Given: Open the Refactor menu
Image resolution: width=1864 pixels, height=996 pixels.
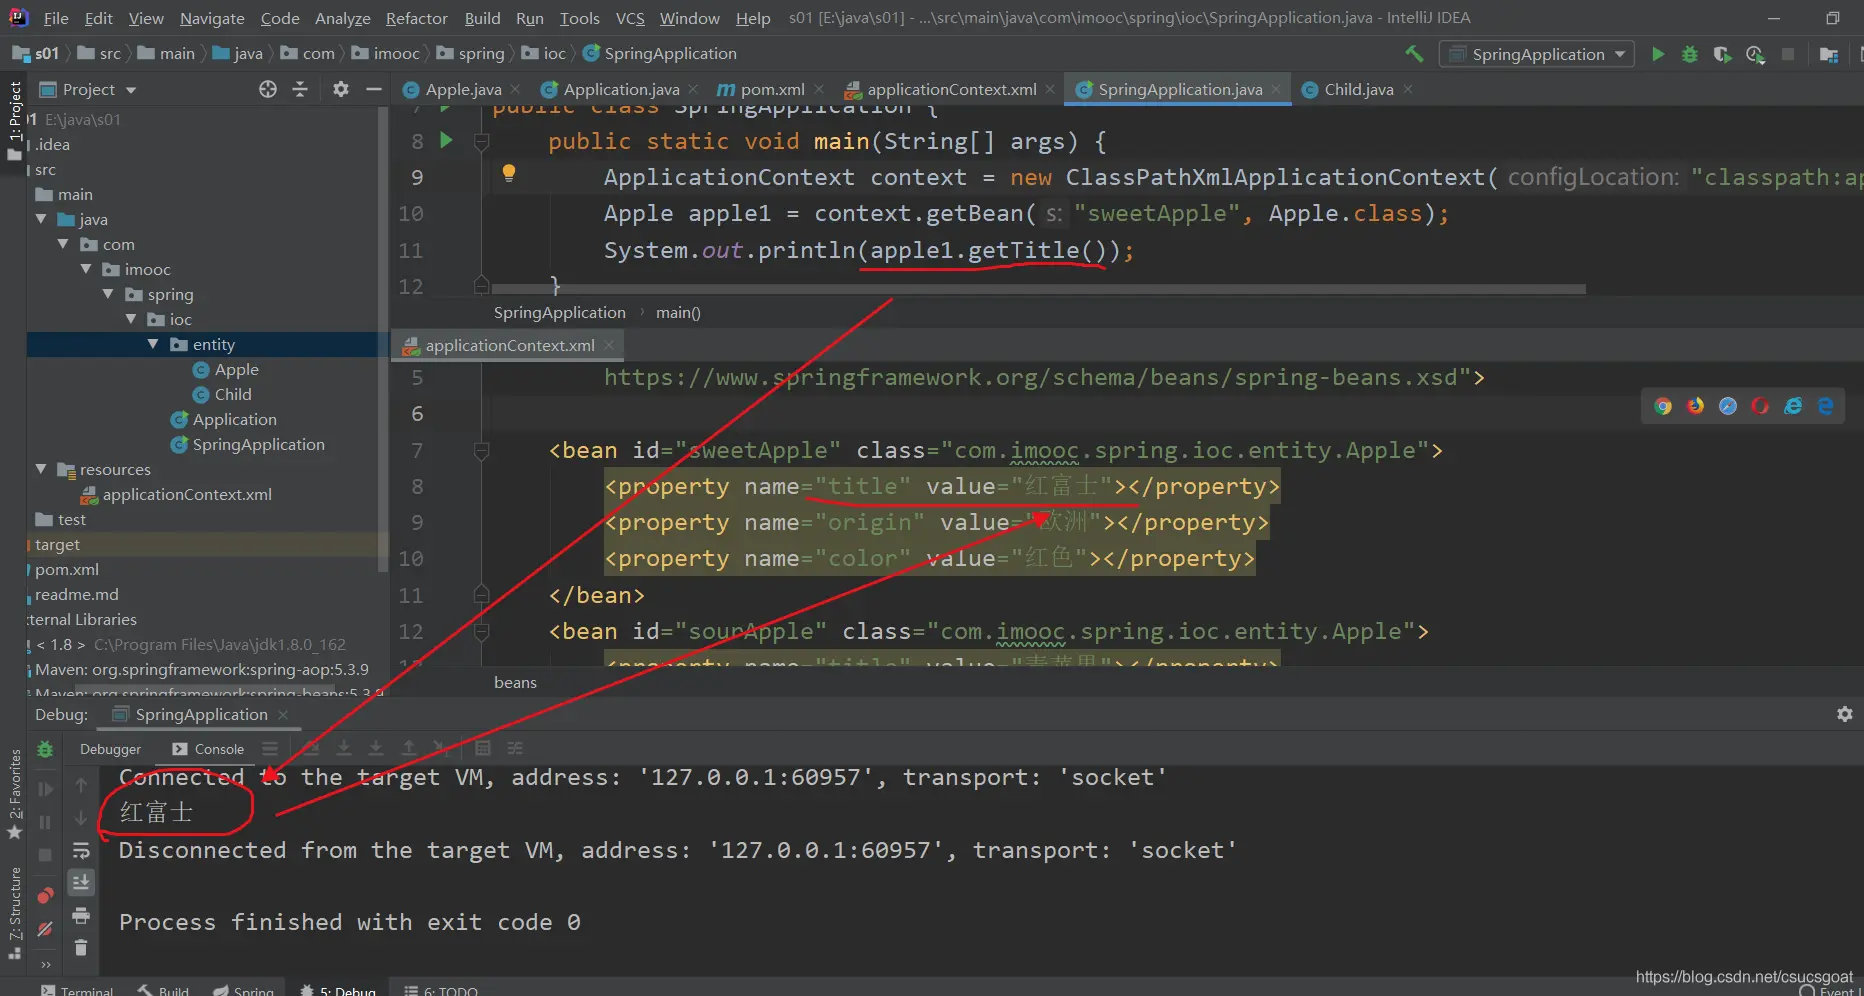Looking at the screenshot, I should (416, 18).
